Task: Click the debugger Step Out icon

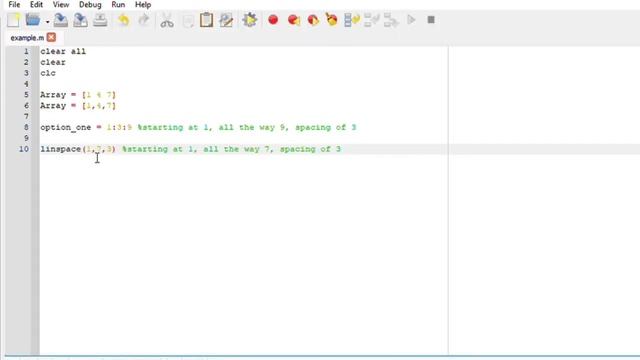Action: tap(391, 20)
